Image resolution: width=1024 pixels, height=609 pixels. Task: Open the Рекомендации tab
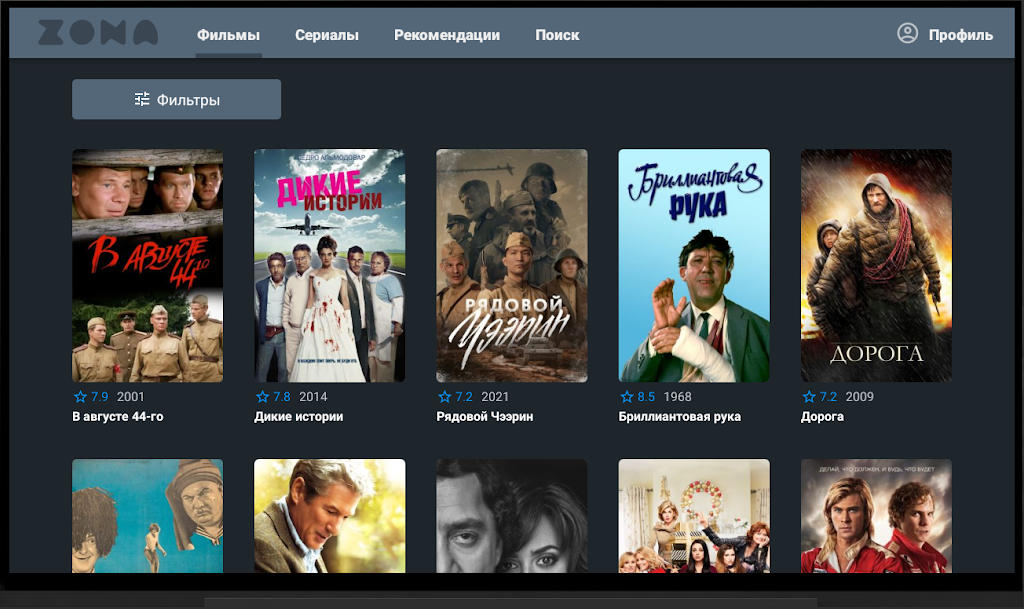click(x=447, y=35)
